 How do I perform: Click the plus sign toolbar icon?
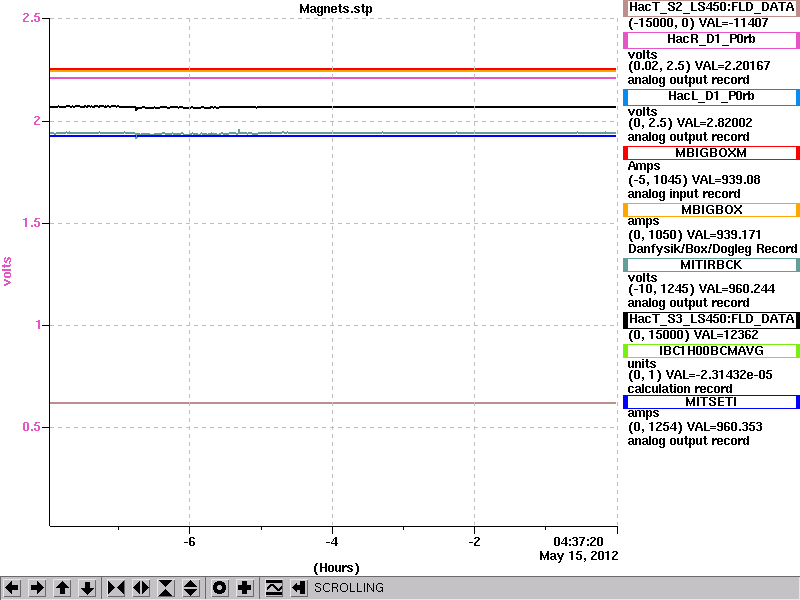(245, 588)
